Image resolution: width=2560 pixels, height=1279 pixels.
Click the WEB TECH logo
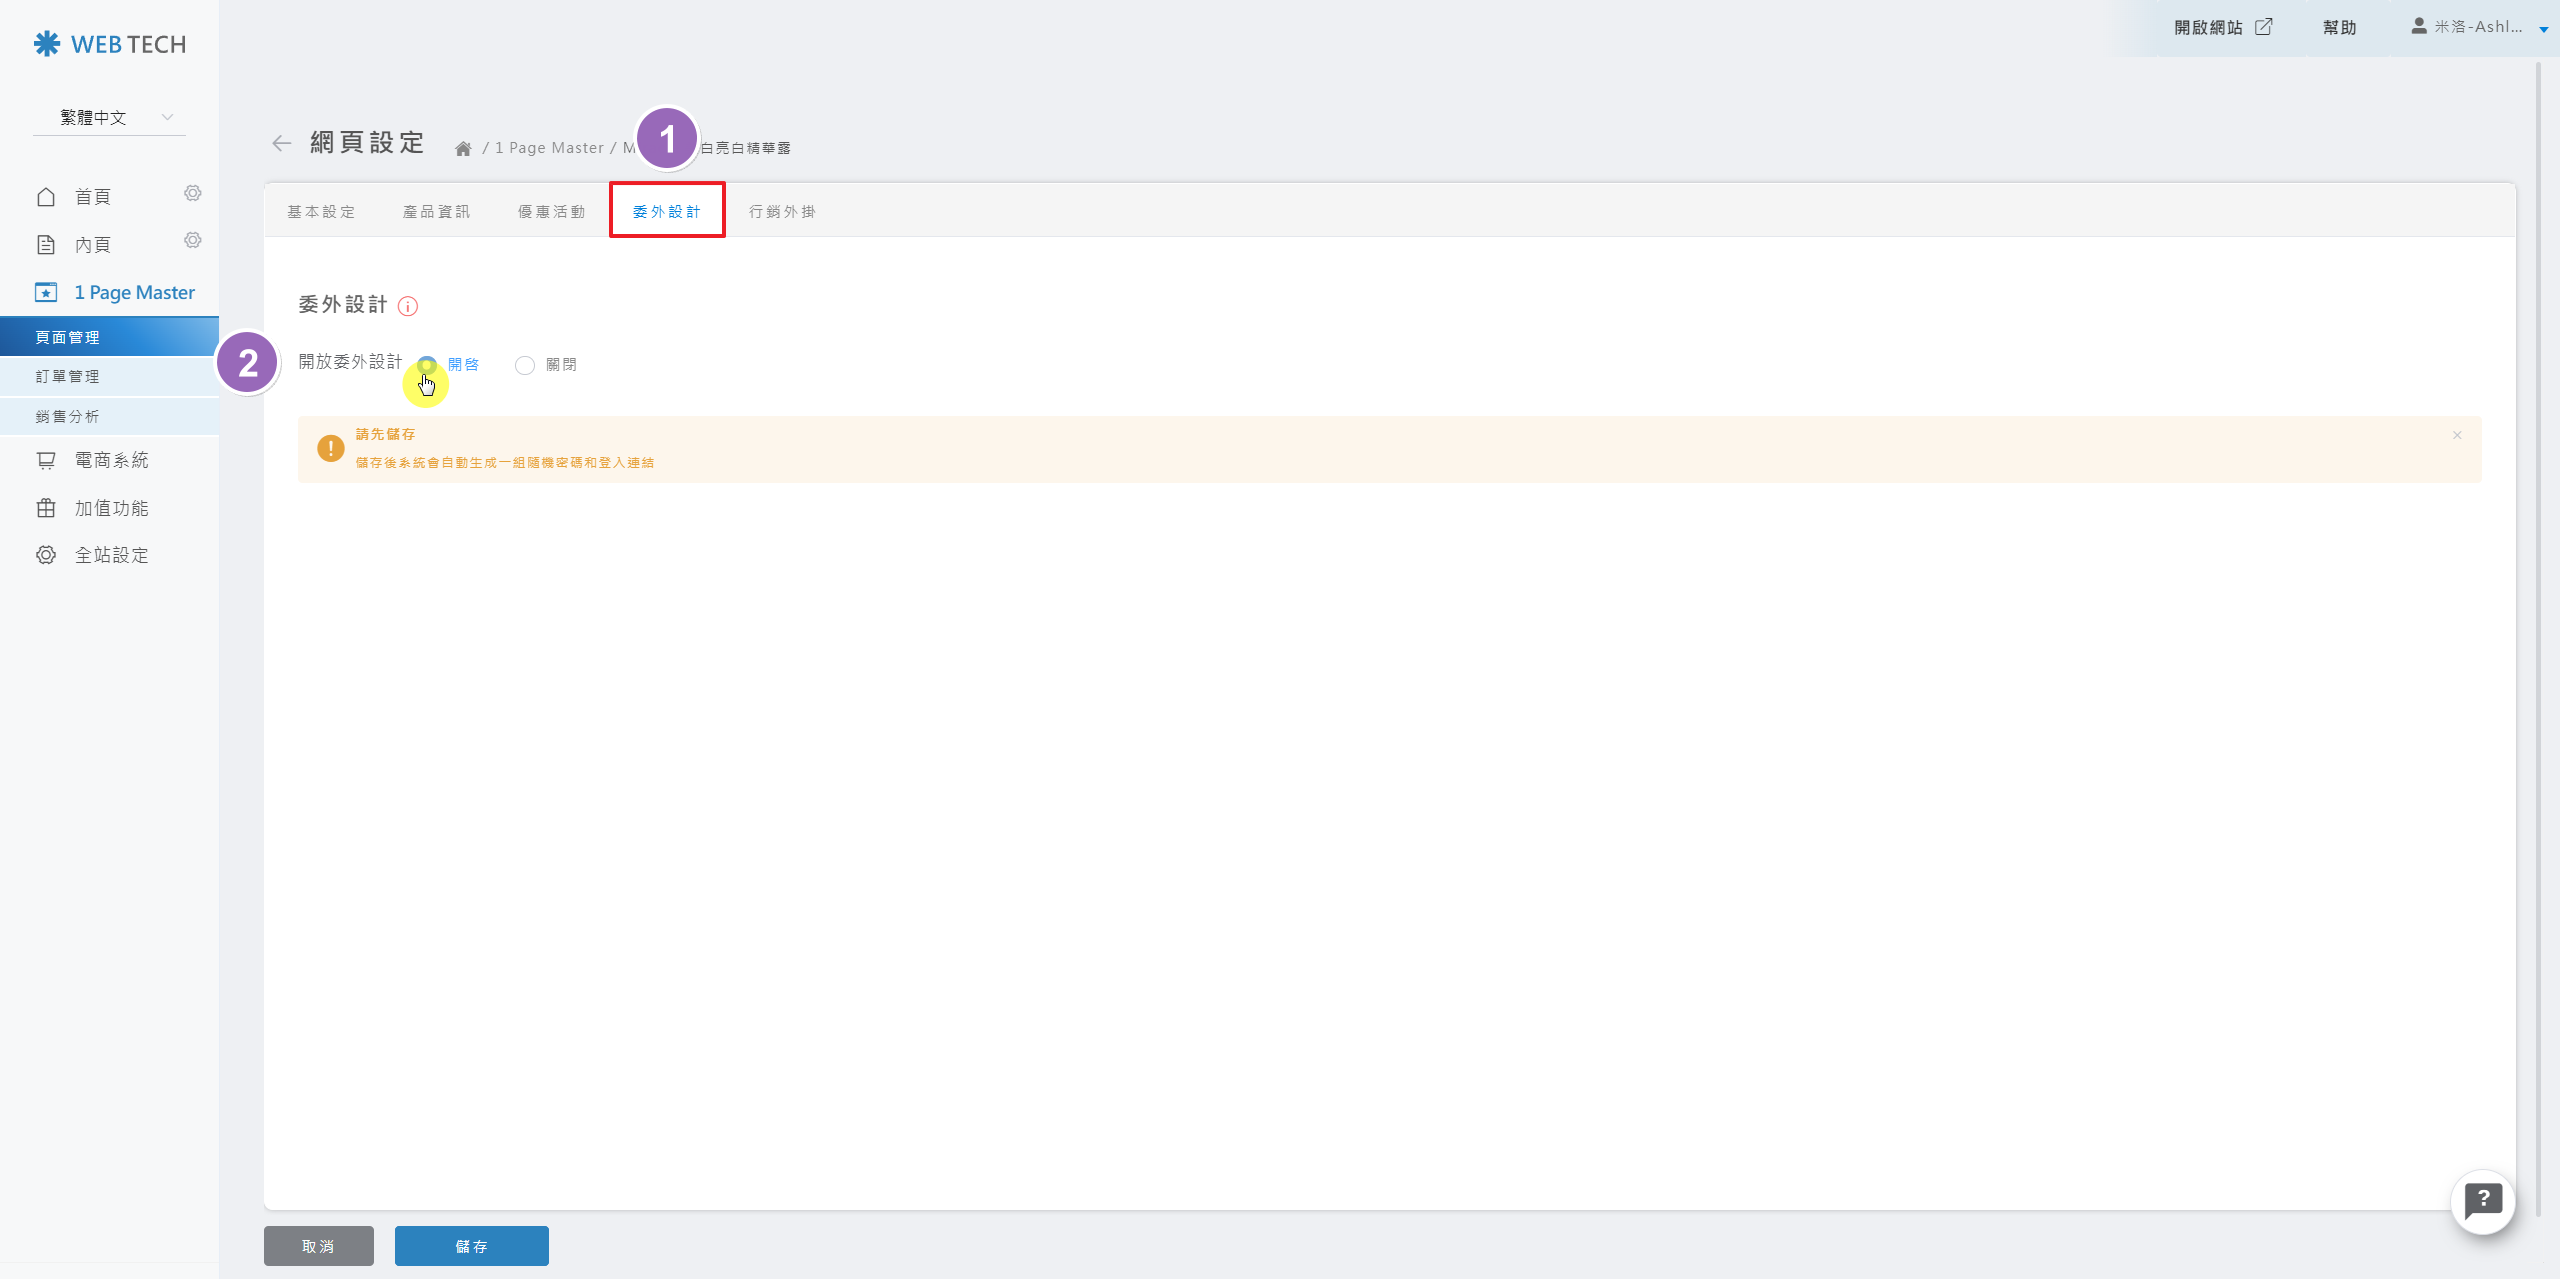tap(110, 44)
